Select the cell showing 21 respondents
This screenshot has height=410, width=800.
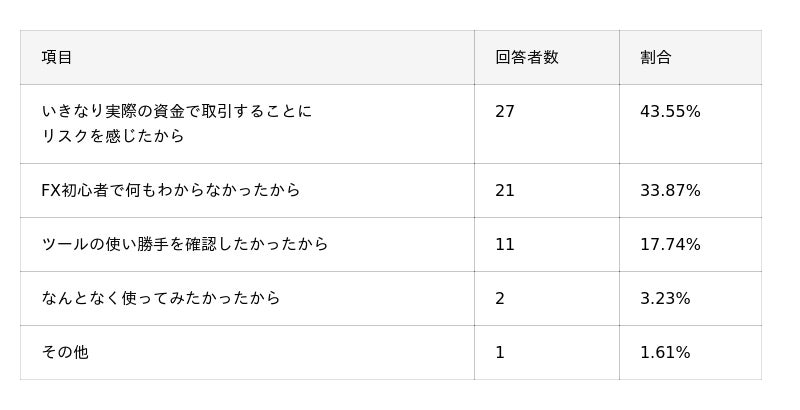505,190
